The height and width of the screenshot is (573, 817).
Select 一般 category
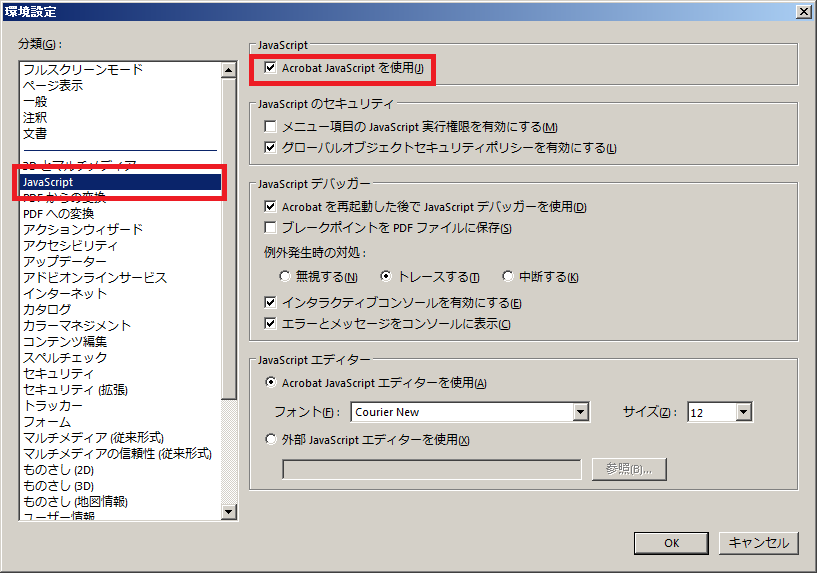35,102
